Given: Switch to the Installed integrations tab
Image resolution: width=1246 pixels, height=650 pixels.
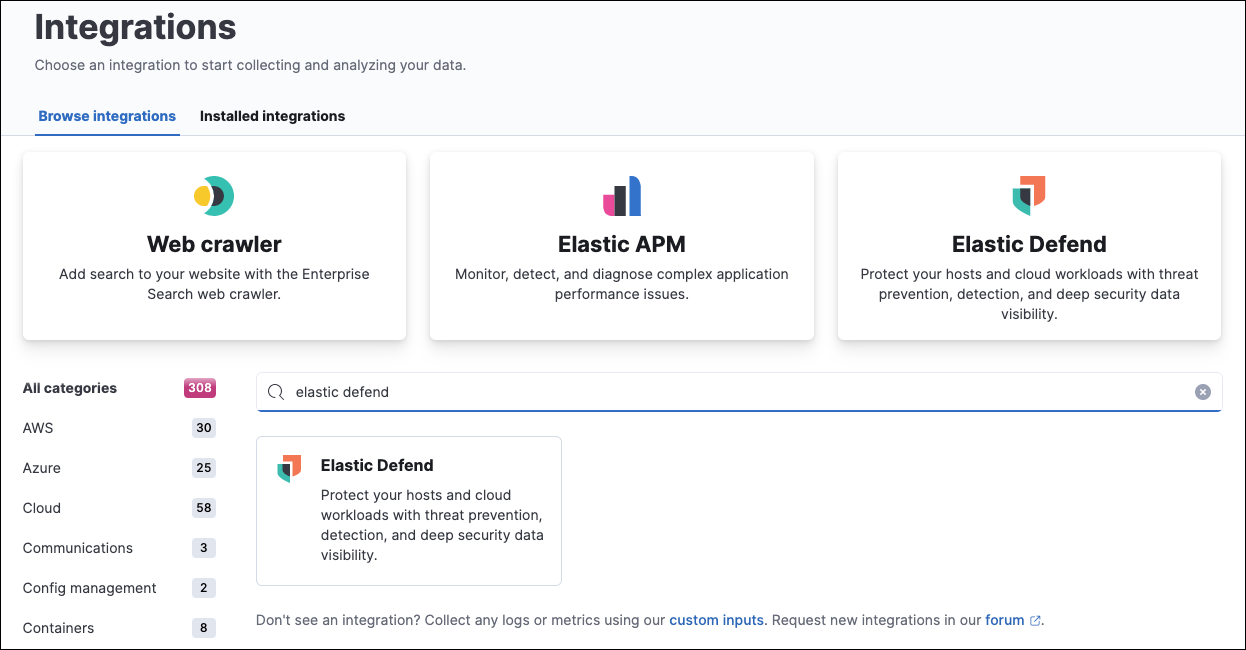Looking at the screenshot, I should pyautogui.click(x=272, y=116).
